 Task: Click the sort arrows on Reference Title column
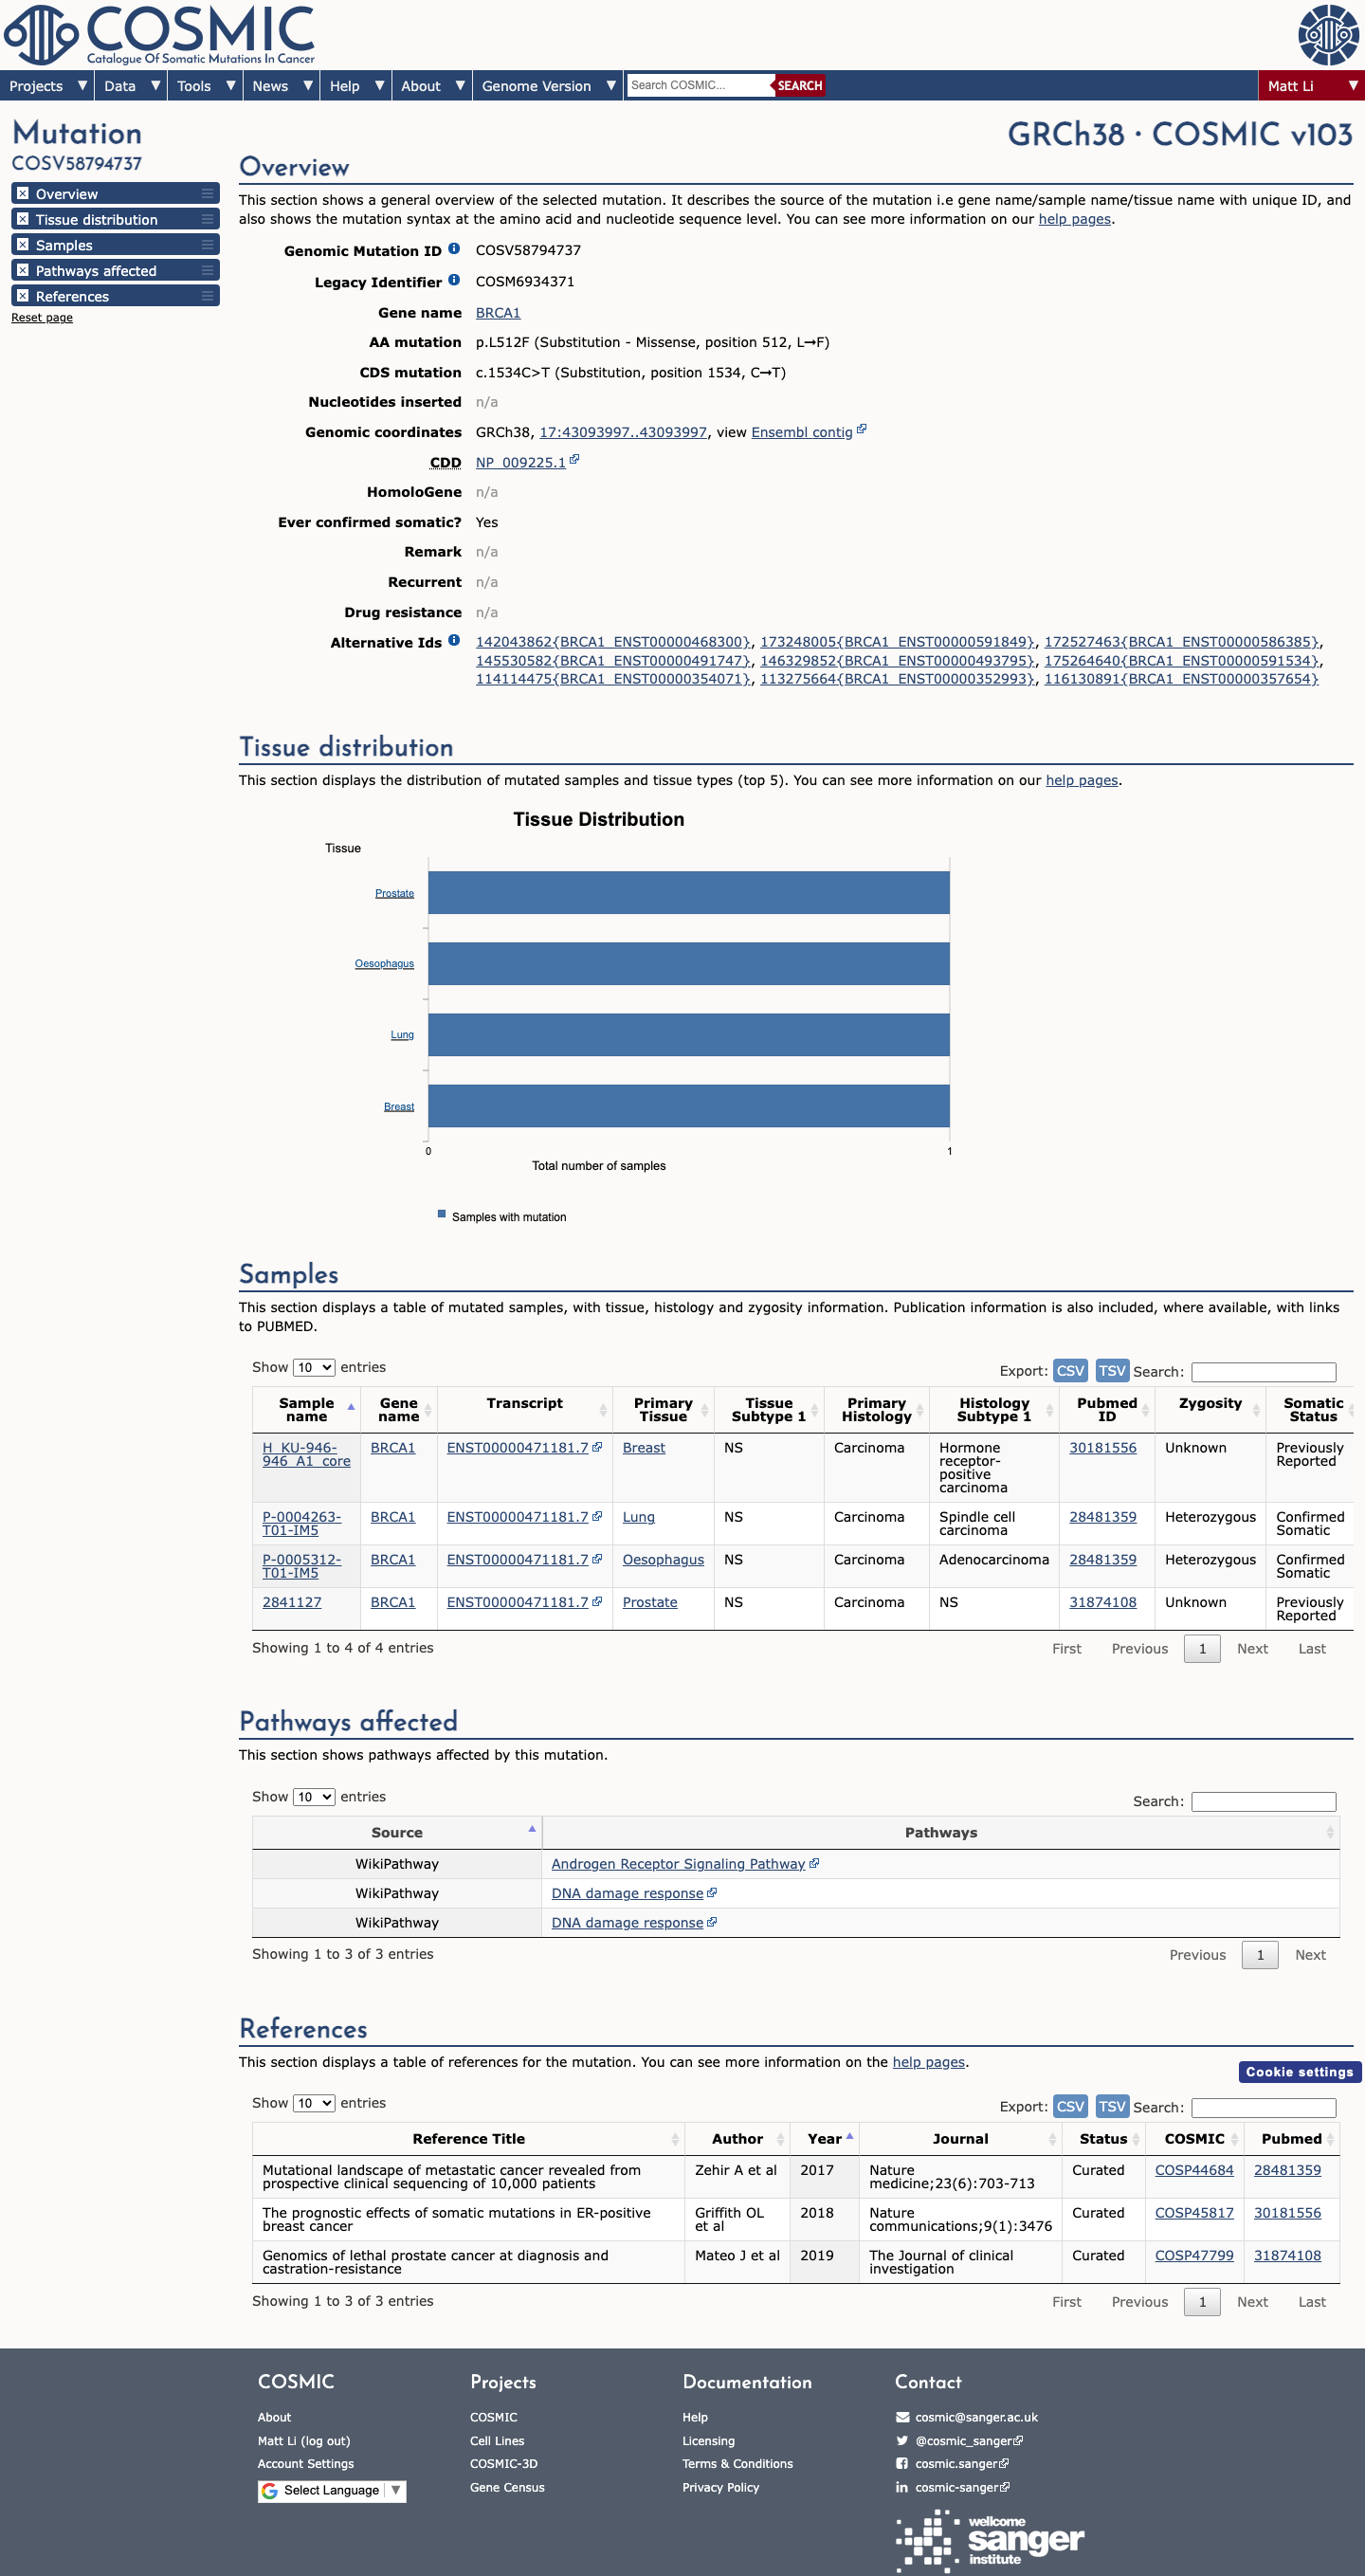[675, 2139]
